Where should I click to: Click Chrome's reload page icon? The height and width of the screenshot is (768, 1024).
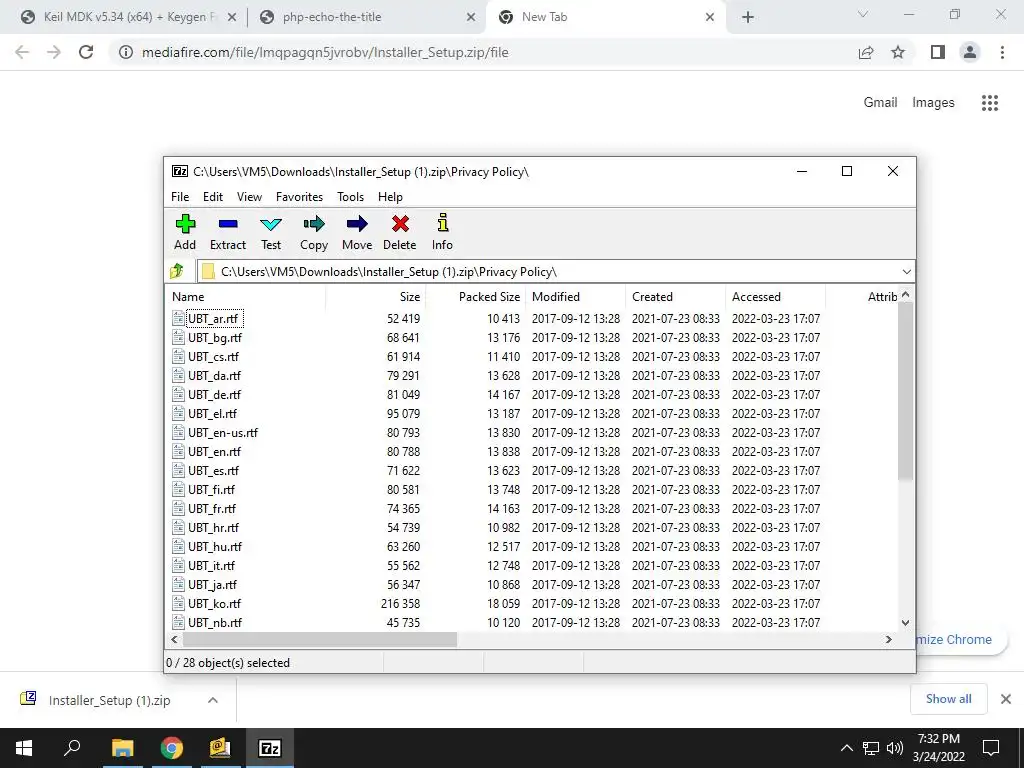(86, 52)
